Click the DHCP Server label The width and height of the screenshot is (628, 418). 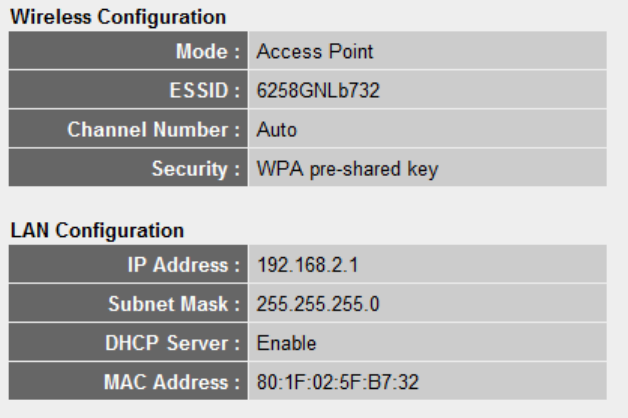tap(172, 343)
